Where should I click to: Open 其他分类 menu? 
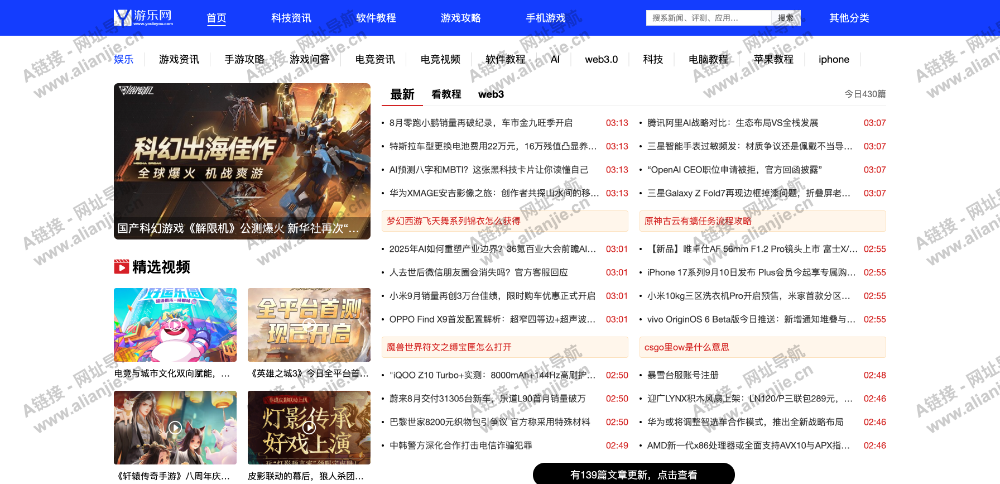[849, 18]
